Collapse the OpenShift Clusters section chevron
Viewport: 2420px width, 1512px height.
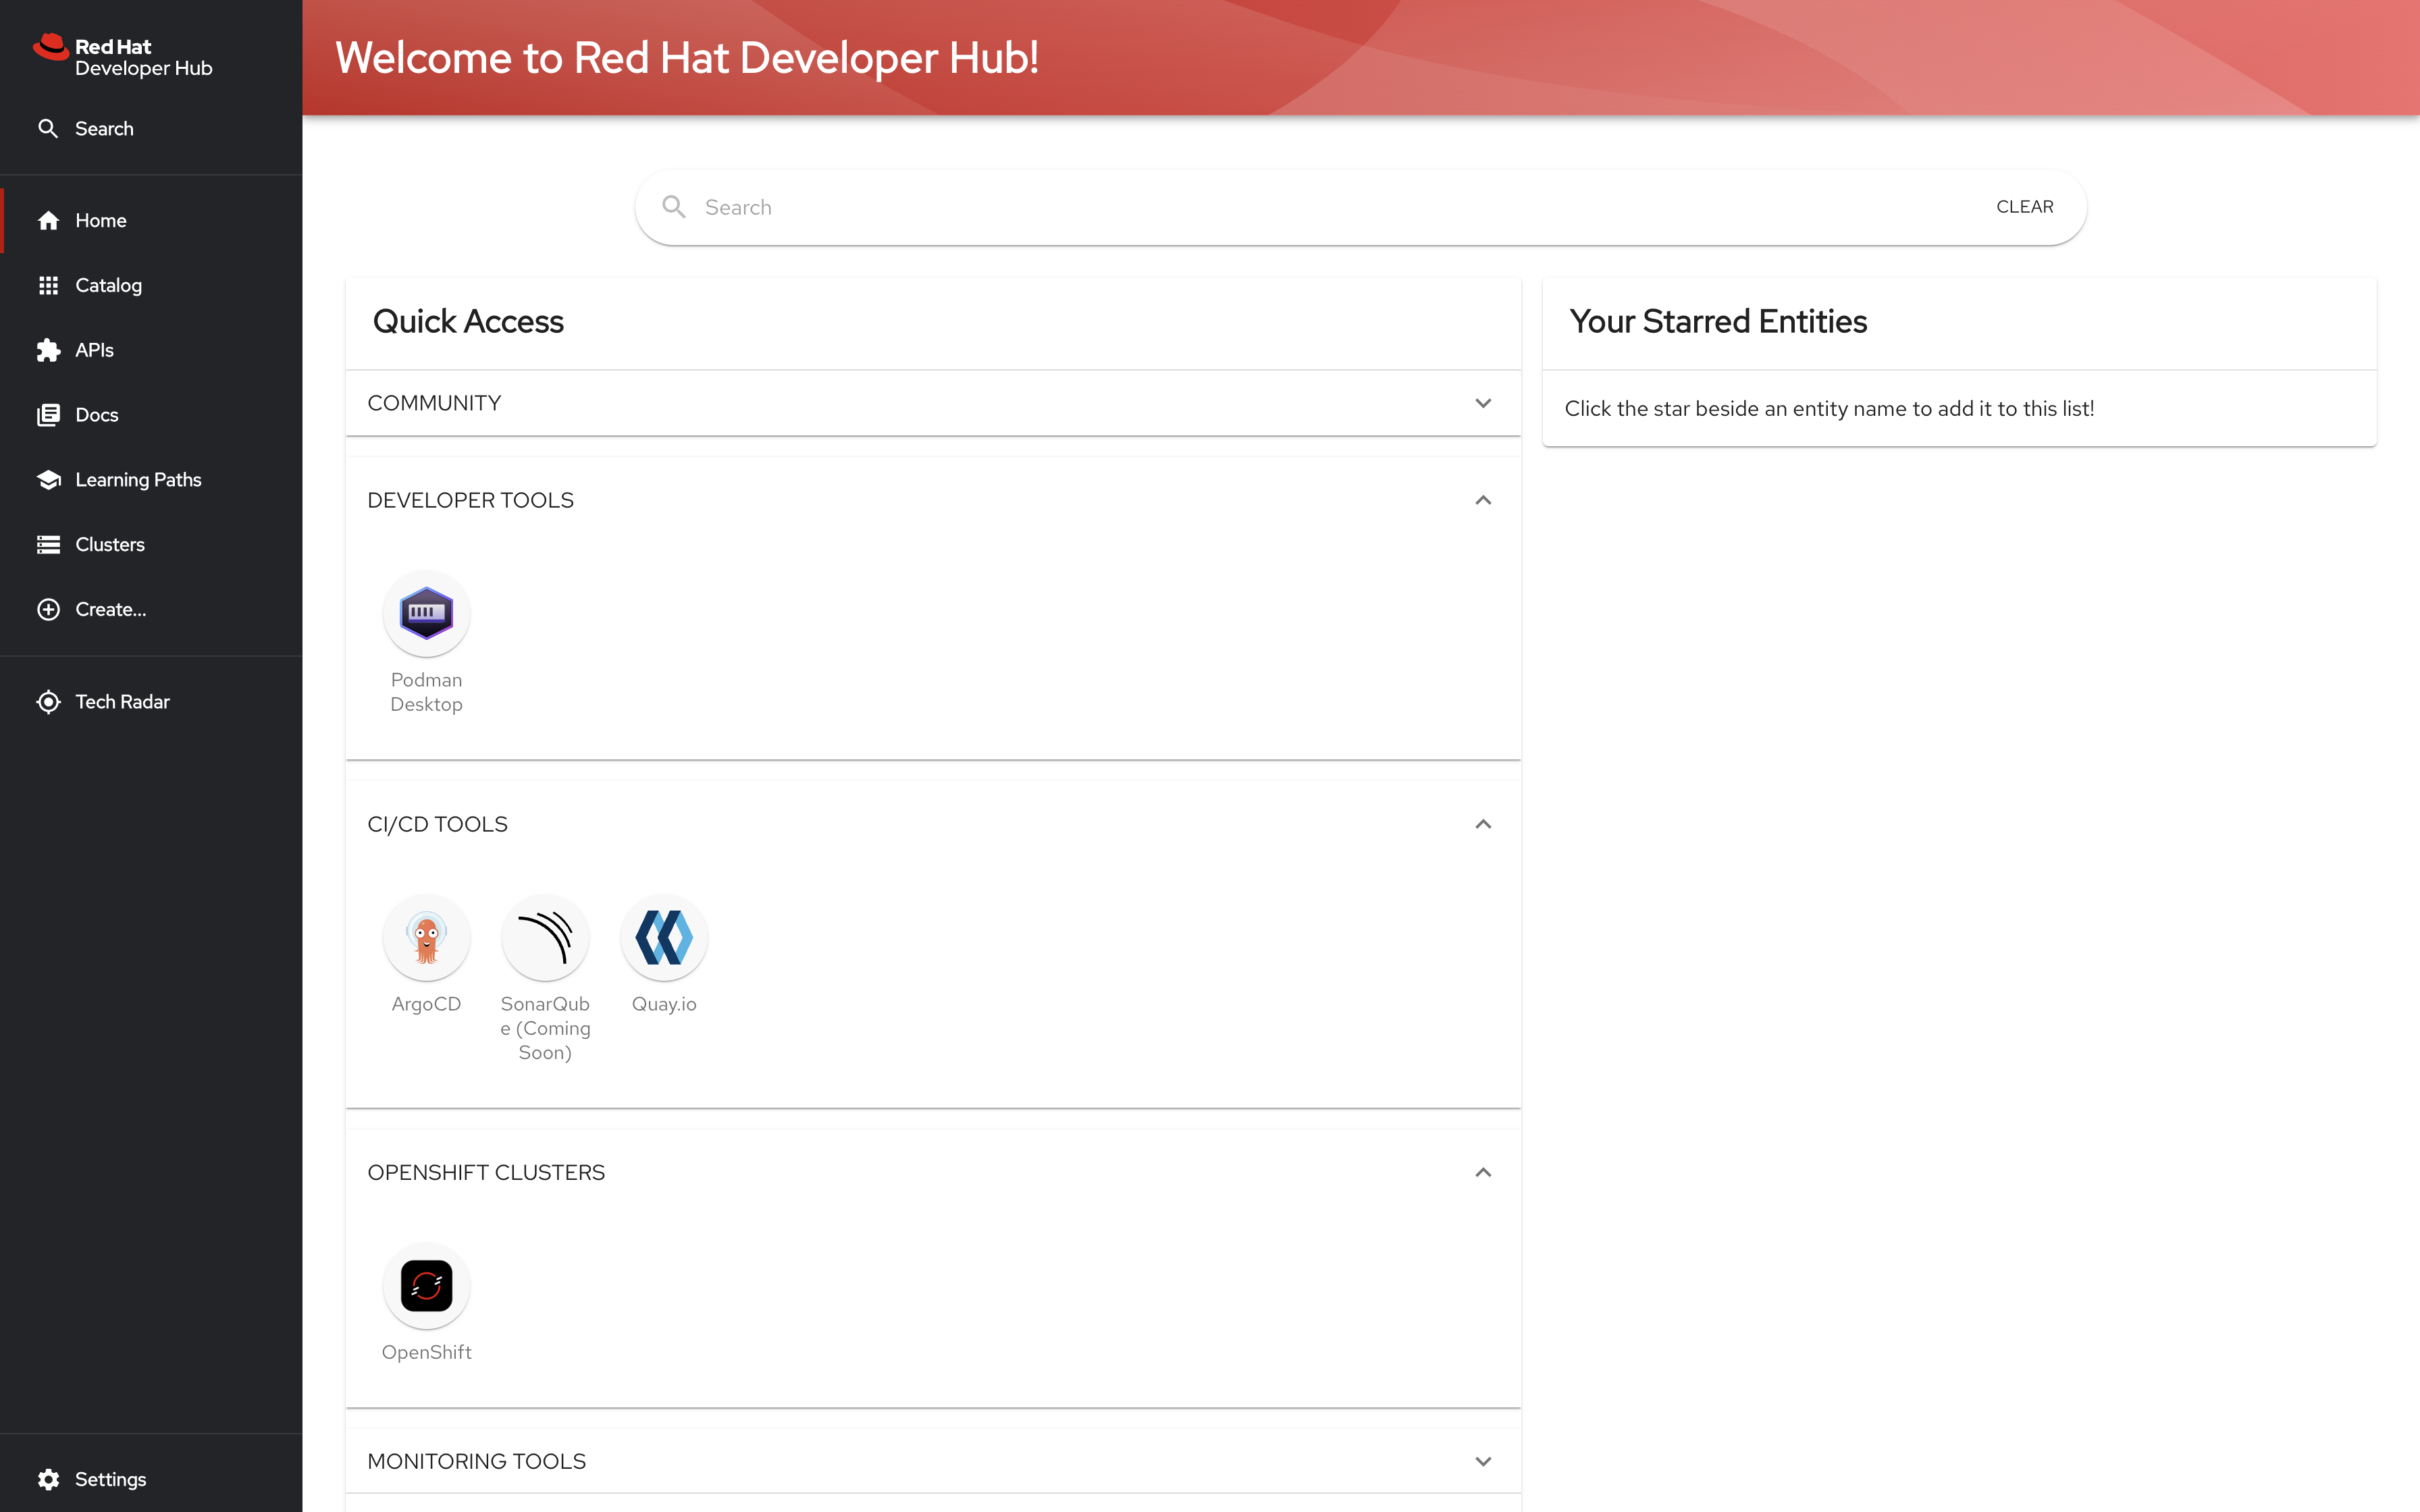(1483, 1172)
